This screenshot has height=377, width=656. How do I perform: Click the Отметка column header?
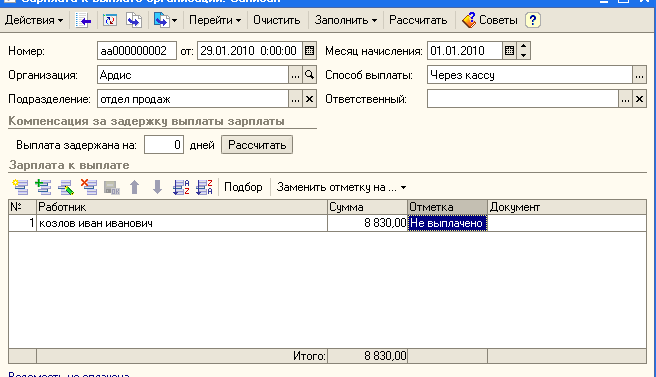448,207
